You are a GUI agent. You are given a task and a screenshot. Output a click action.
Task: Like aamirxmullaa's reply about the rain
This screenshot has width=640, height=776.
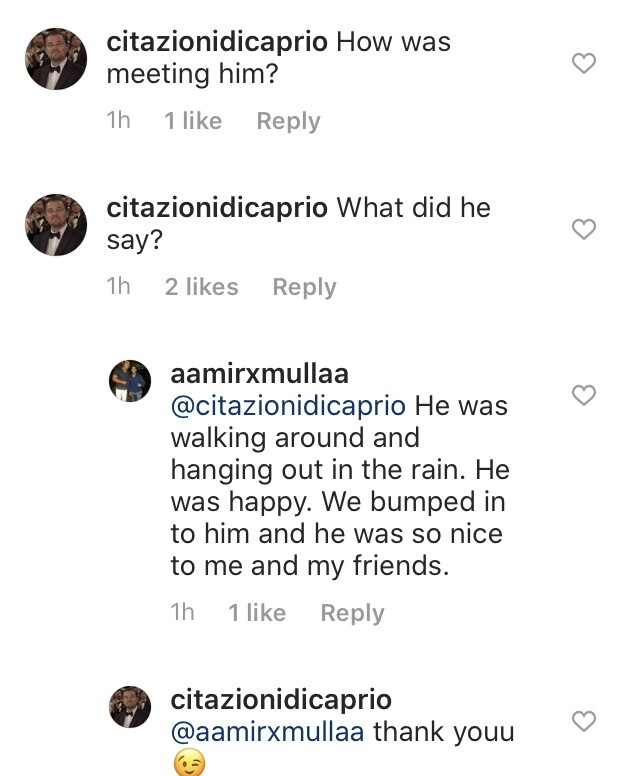click(583, 395)
